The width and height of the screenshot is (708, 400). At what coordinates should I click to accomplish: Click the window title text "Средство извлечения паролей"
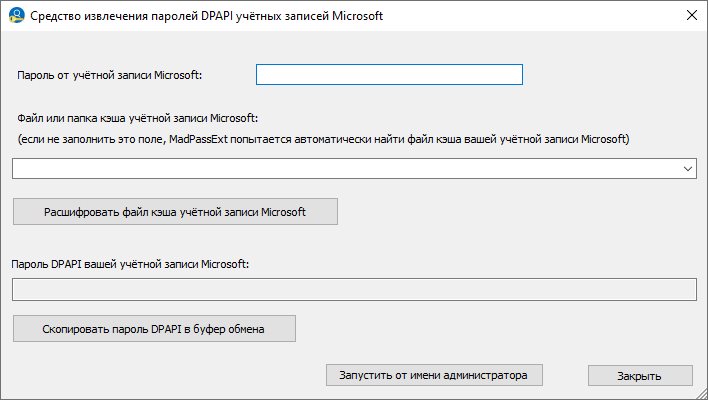(110, 17)
